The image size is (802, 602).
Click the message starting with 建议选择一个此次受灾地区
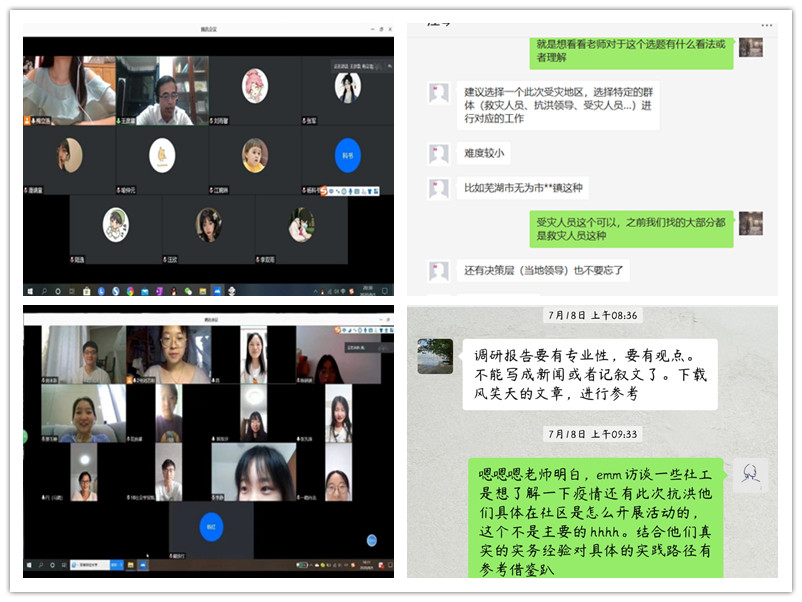coord(557,105)
